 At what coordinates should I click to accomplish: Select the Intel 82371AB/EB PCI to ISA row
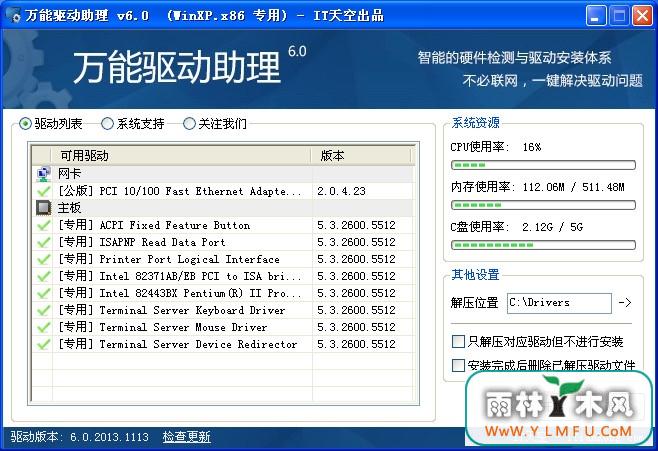[x=223, y=276]
